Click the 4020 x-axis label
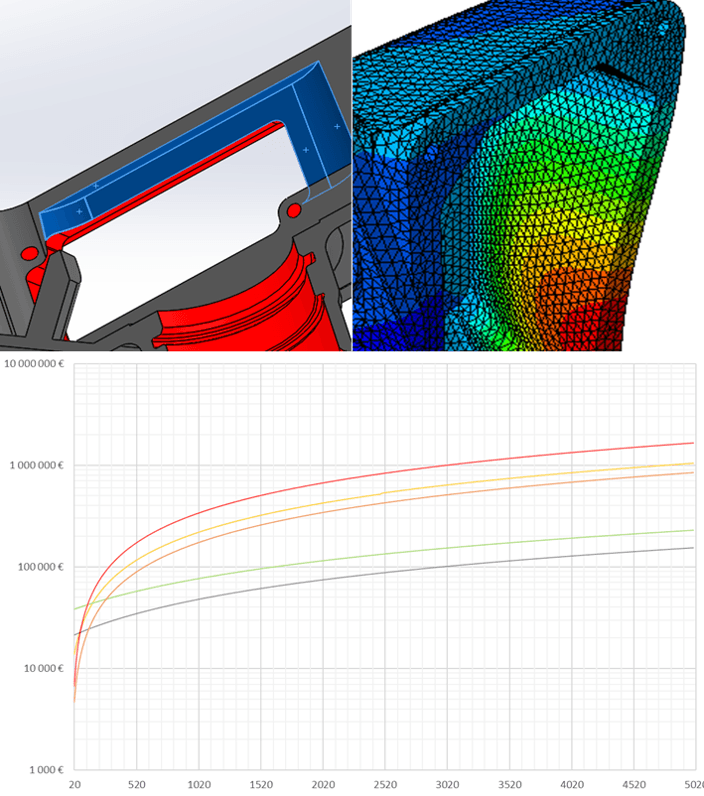 tap(572, 785)
